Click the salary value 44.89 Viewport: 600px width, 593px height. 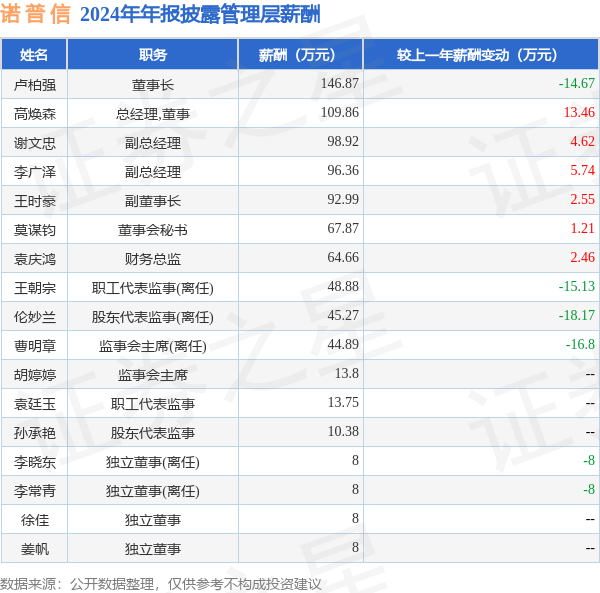click(343, 344)
